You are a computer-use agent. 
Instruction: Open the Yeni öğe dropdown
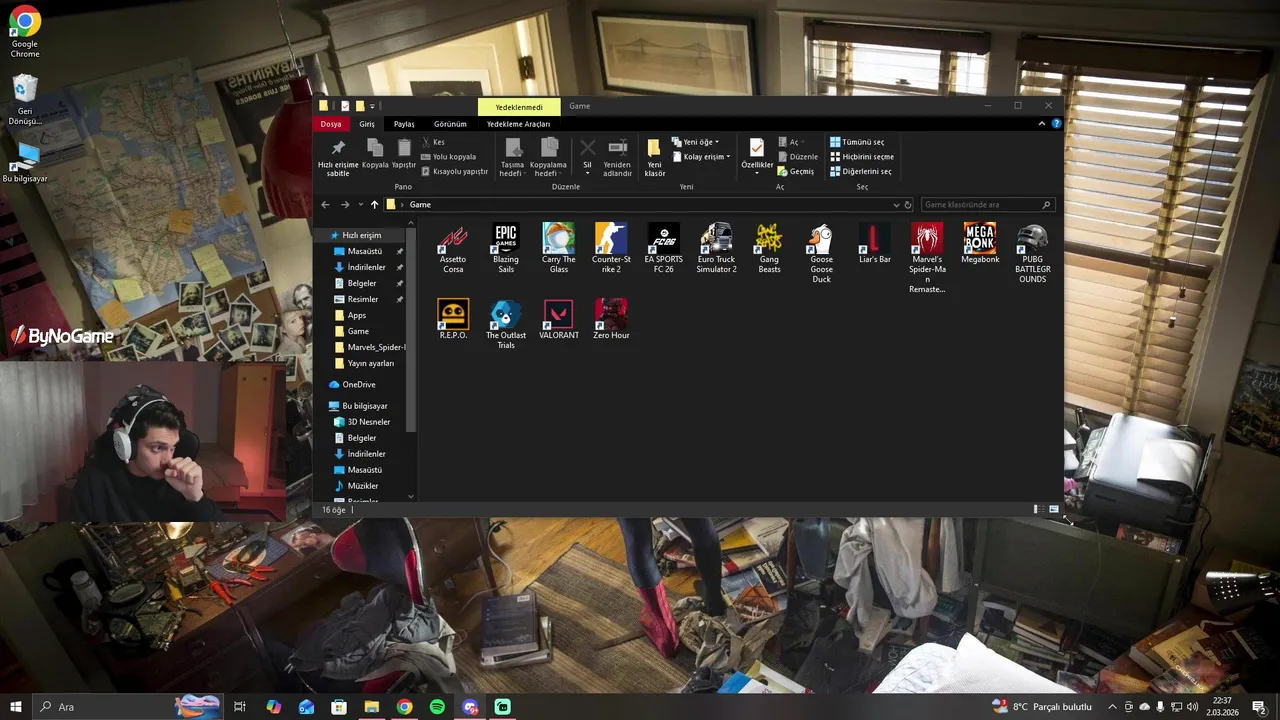click(696, 142)
